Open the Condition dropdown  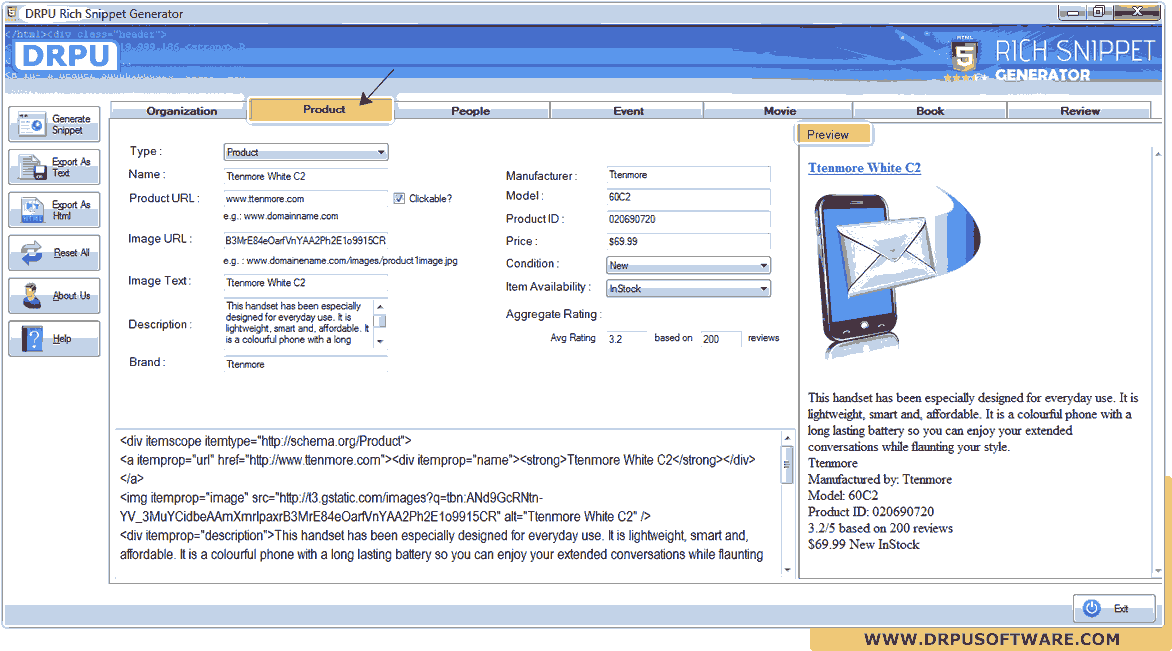pos(688,265)
